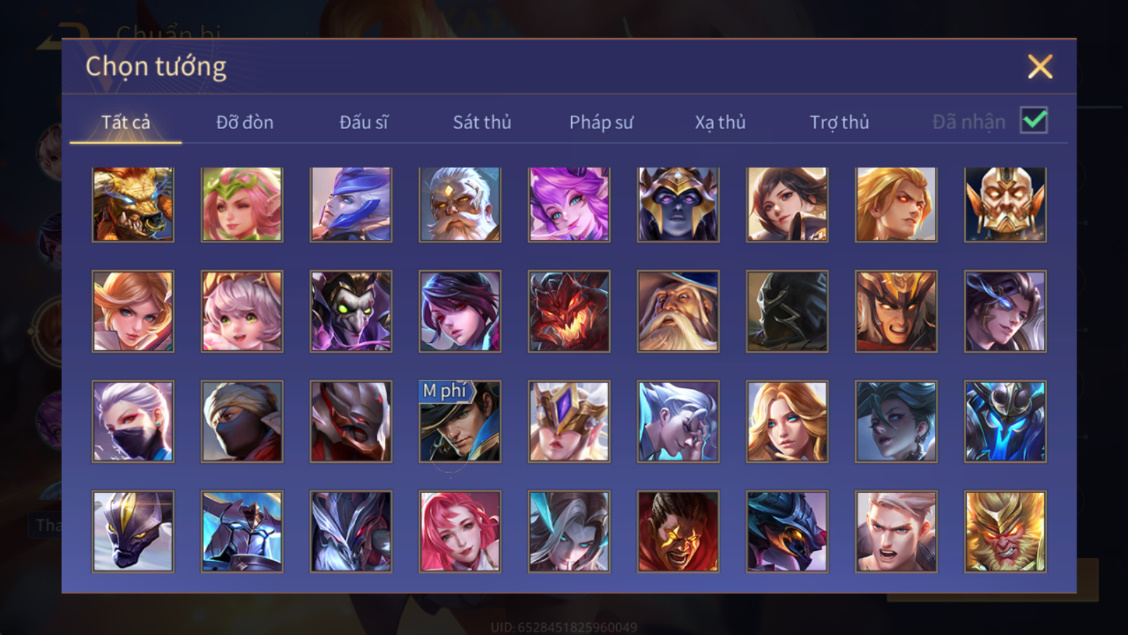The image size is (1128, 635).
Task: Pick the golden-helmet bearded warrior portrait
Action: pyautogui.click(x=1005, y=204)
